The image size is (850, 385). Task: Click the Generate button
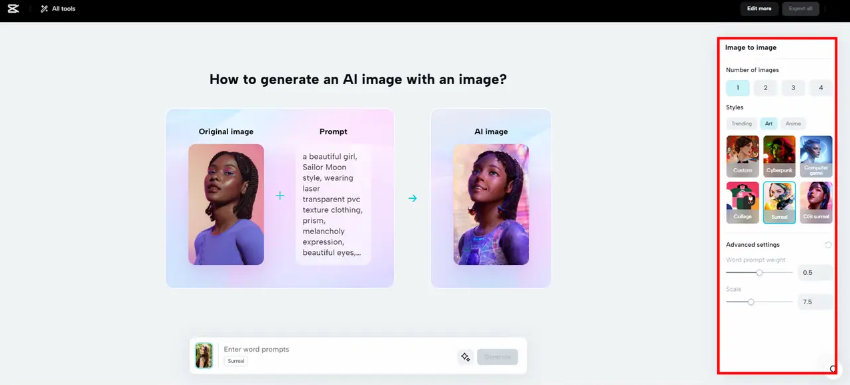point(497,357)
